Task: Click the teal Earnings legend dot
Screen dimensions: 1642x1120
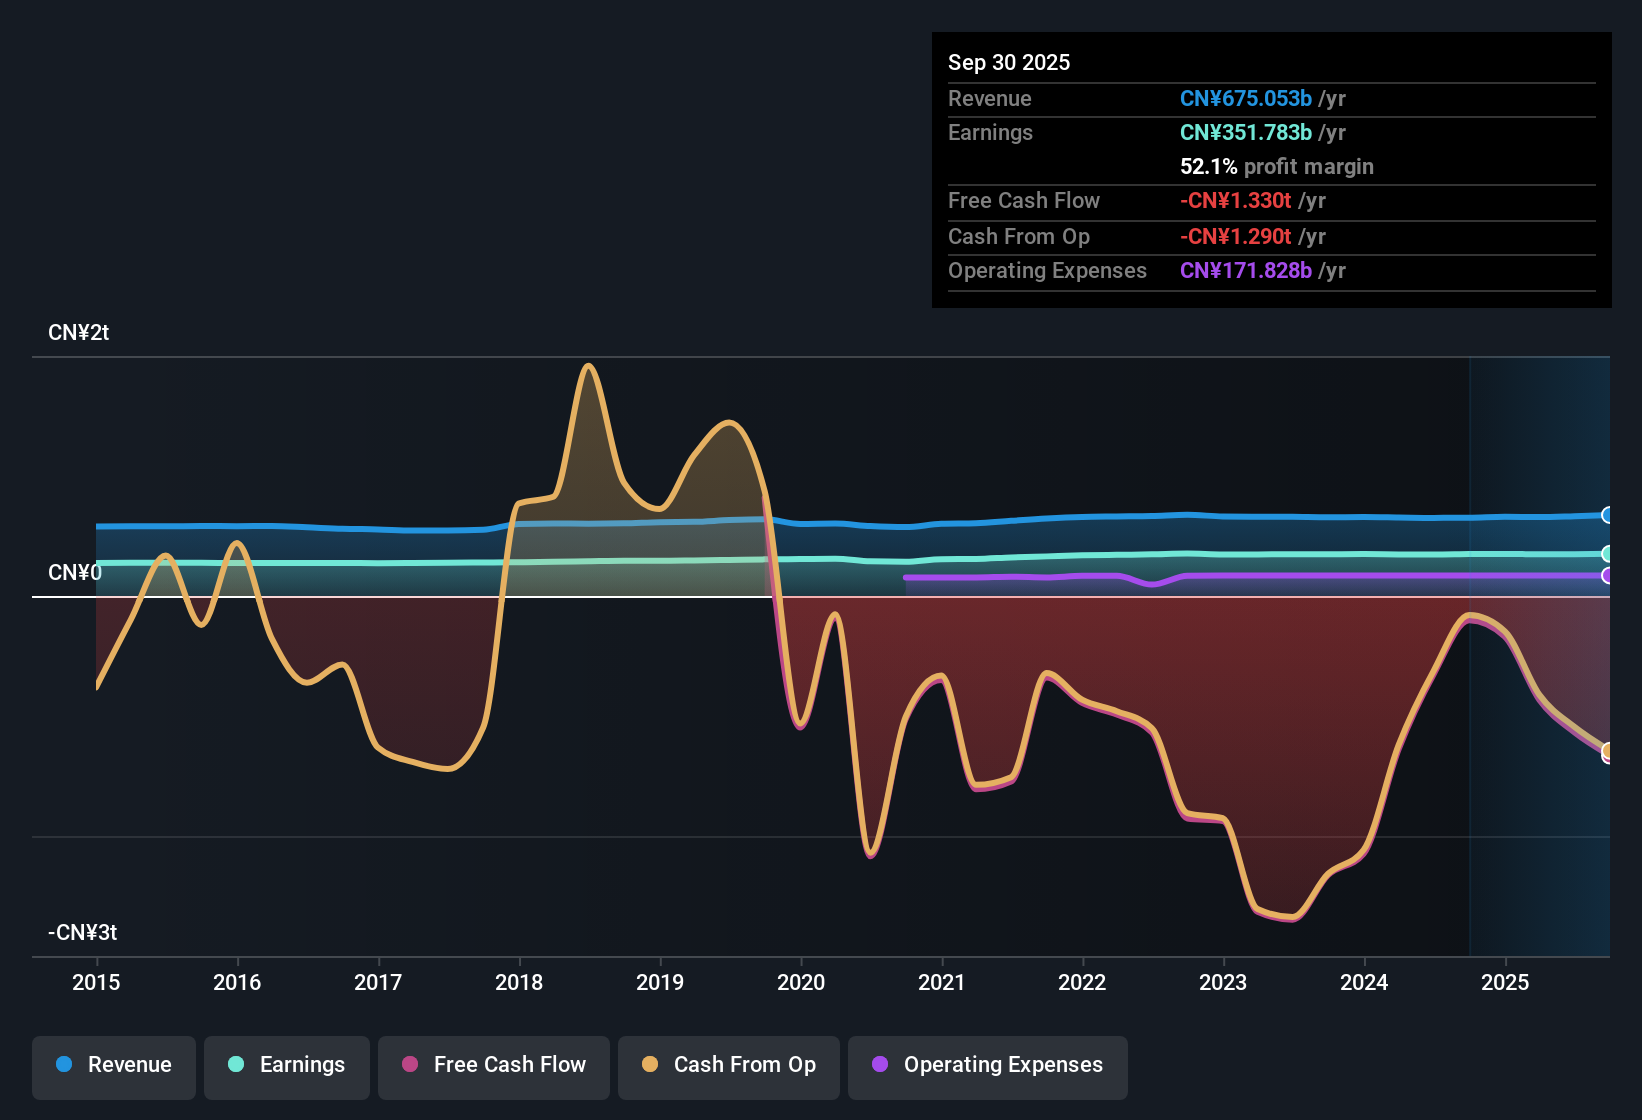Action: (235, 1065)
